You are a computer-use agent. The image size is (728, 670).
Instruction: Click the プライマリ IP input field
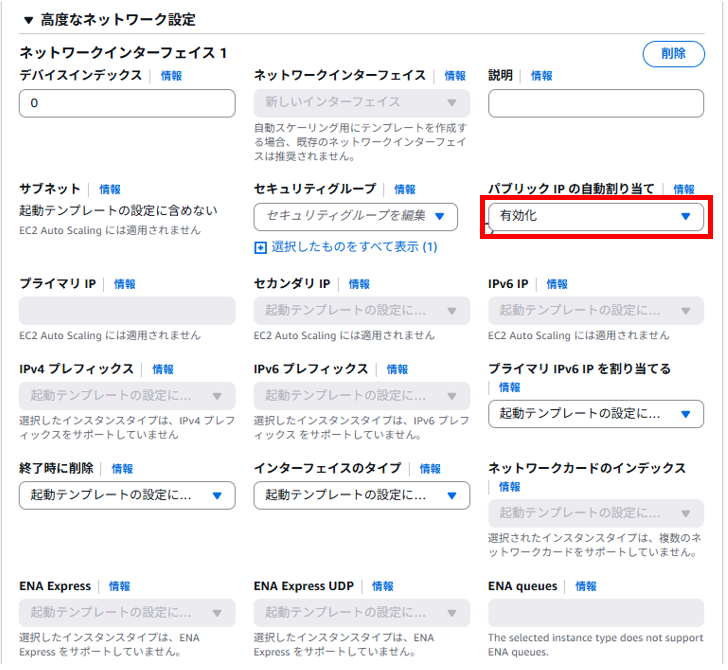point(127,311)
